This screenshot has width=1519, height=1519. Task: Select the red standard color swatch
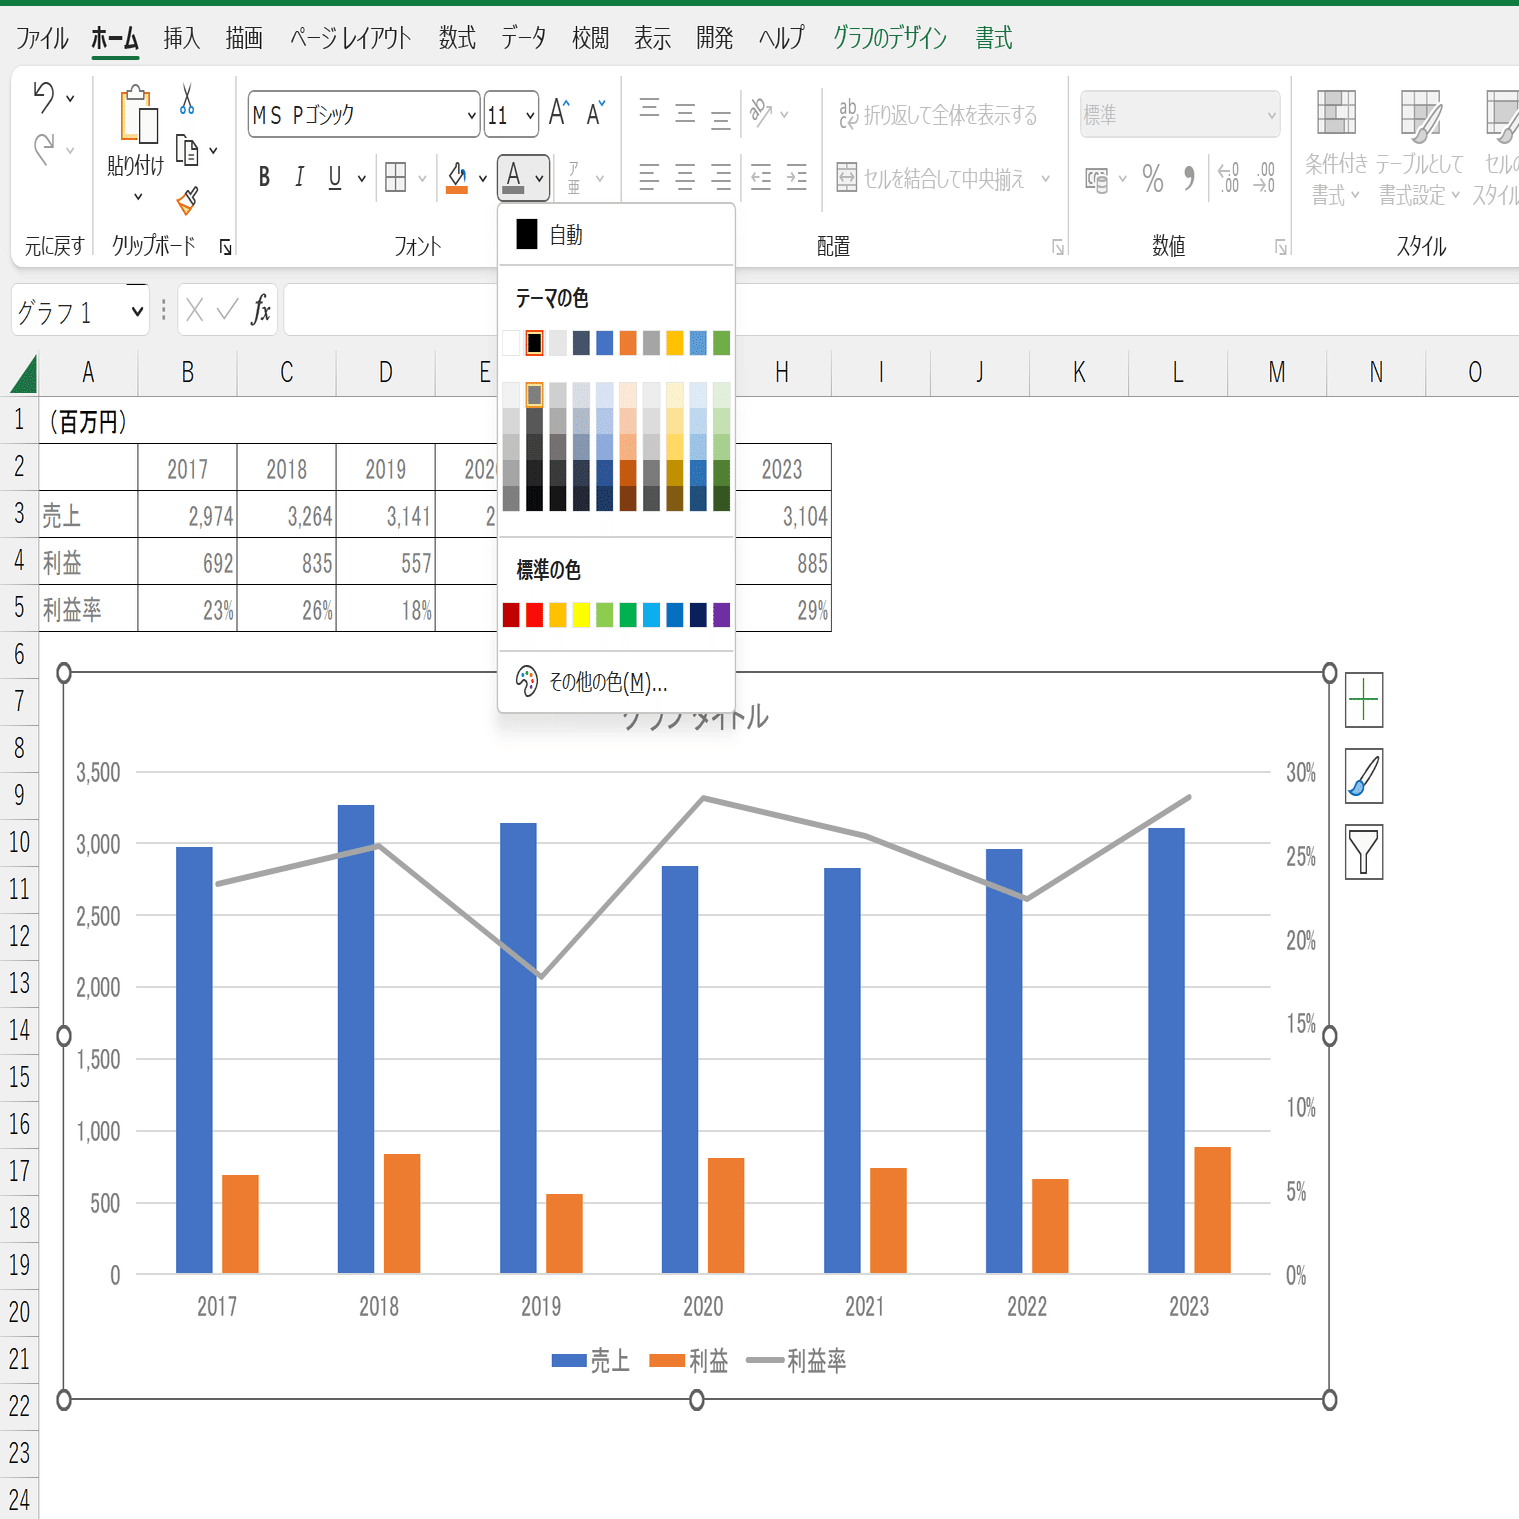[534, 614]
